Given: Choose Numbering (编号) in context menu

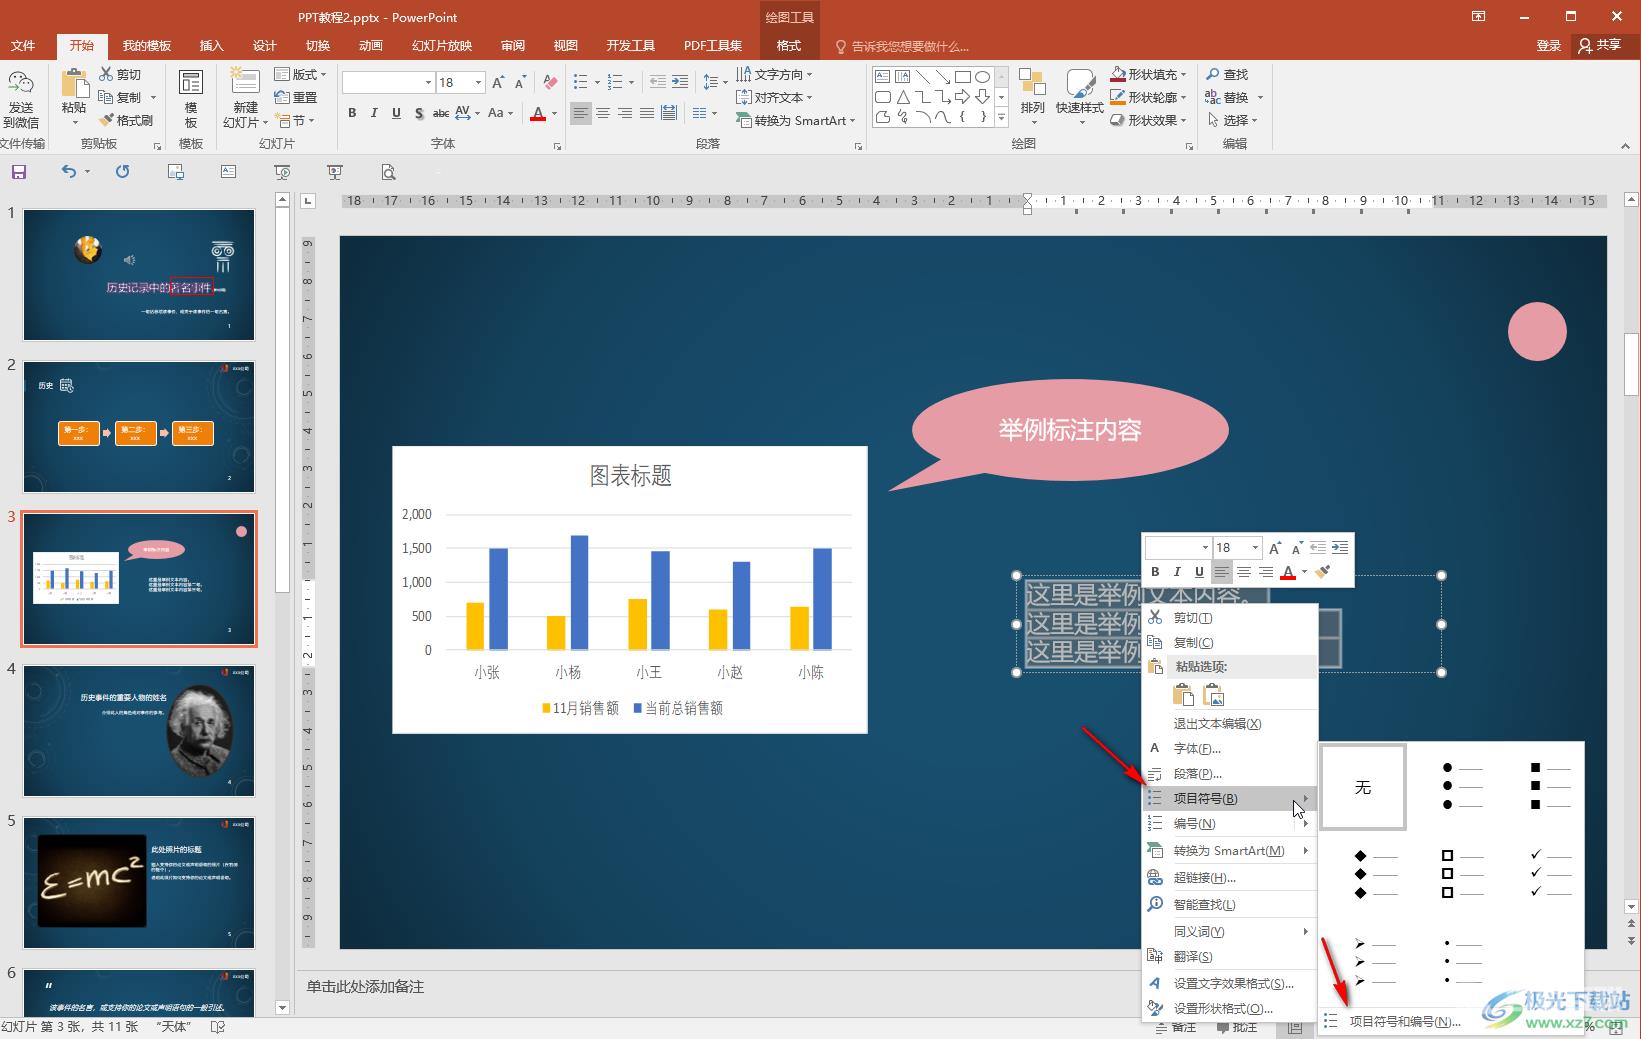Looking at the screenshot, I should (x=1229, y=823).
